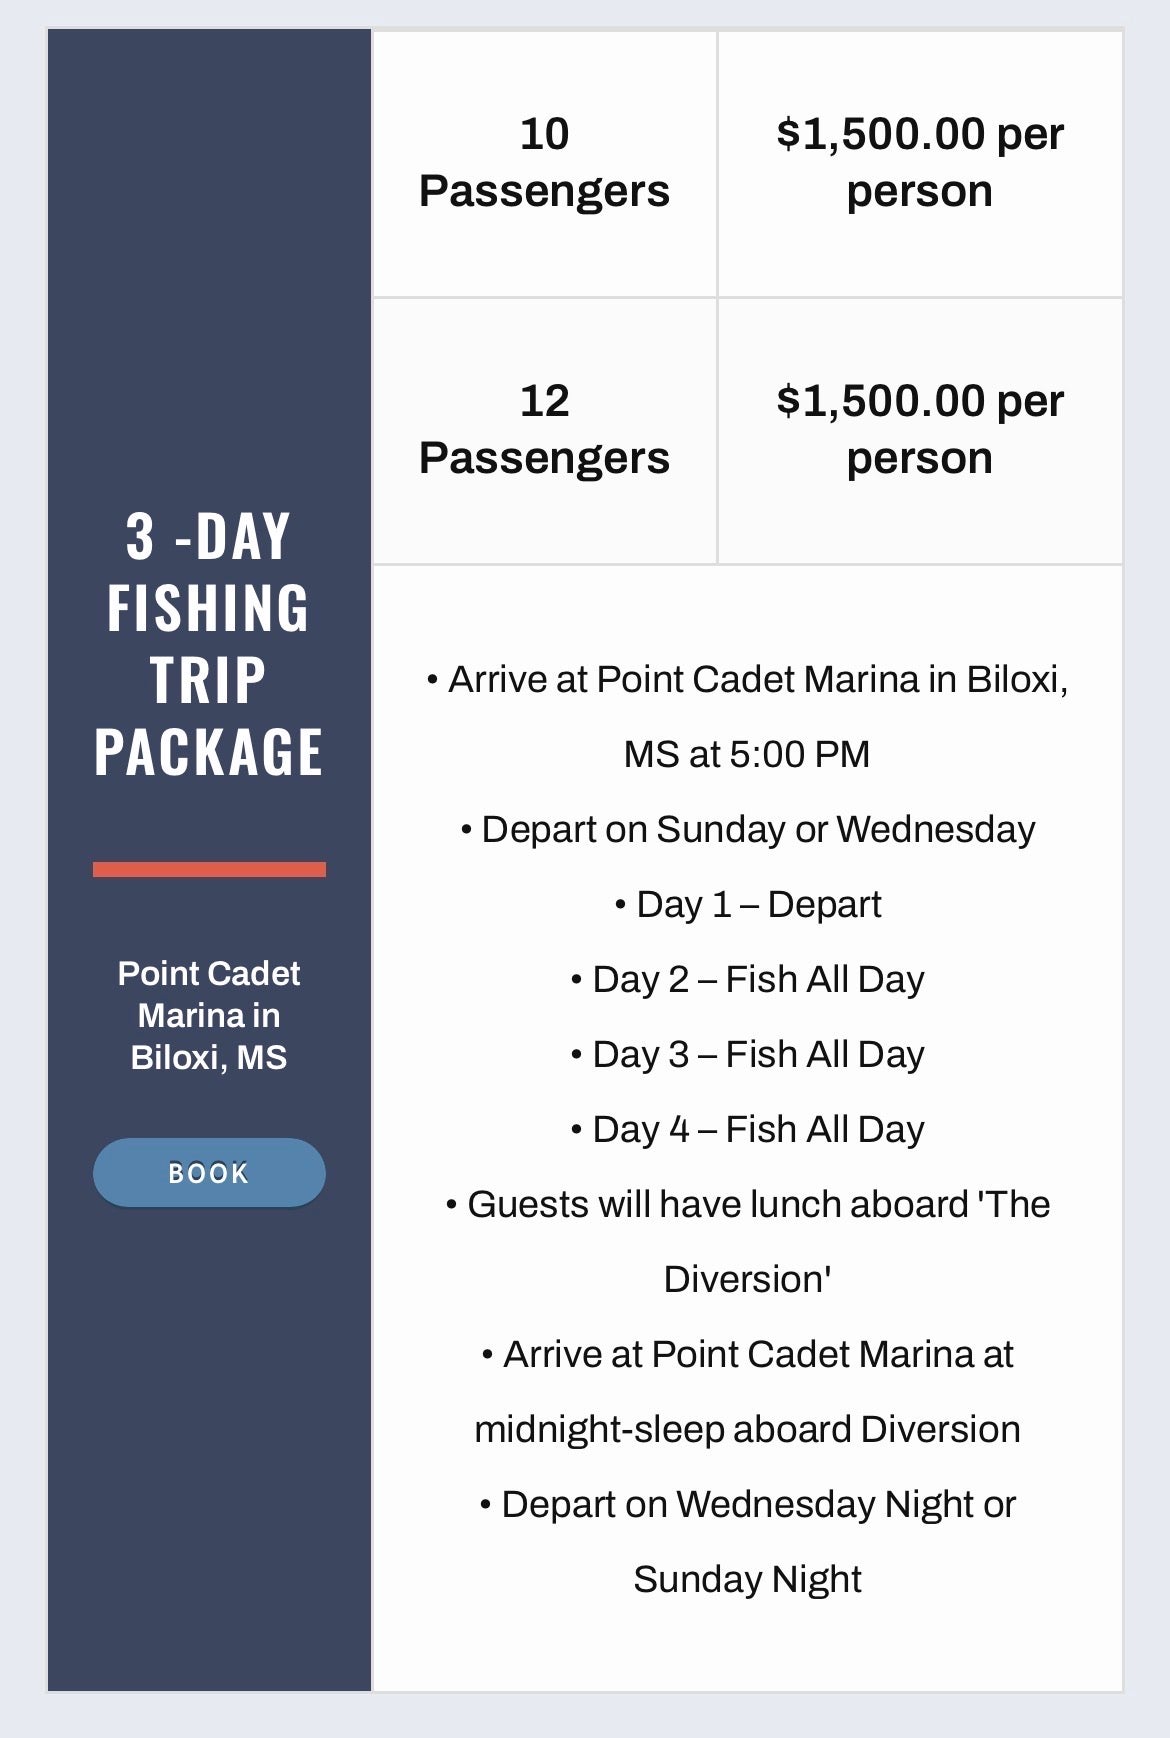The image size is (1170, 1738).
Task: Click the 'Depart on Wednesday Night or' line
Action: pos(748,1504)
